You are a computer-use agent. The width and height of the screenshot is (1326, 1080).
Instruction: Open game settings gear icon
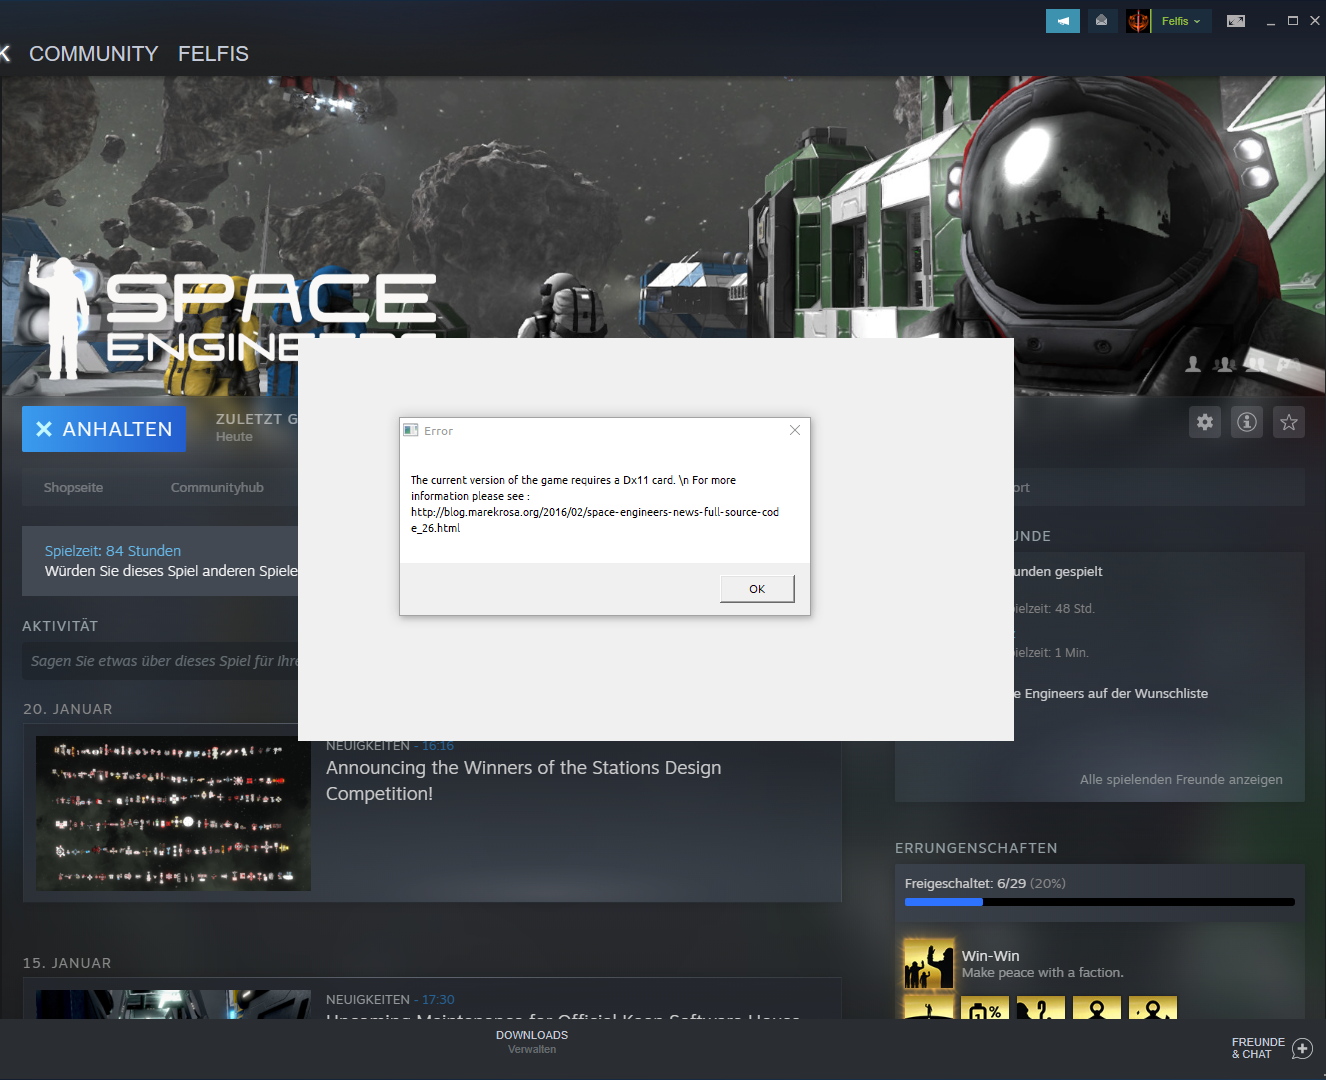pos(1205,422)
